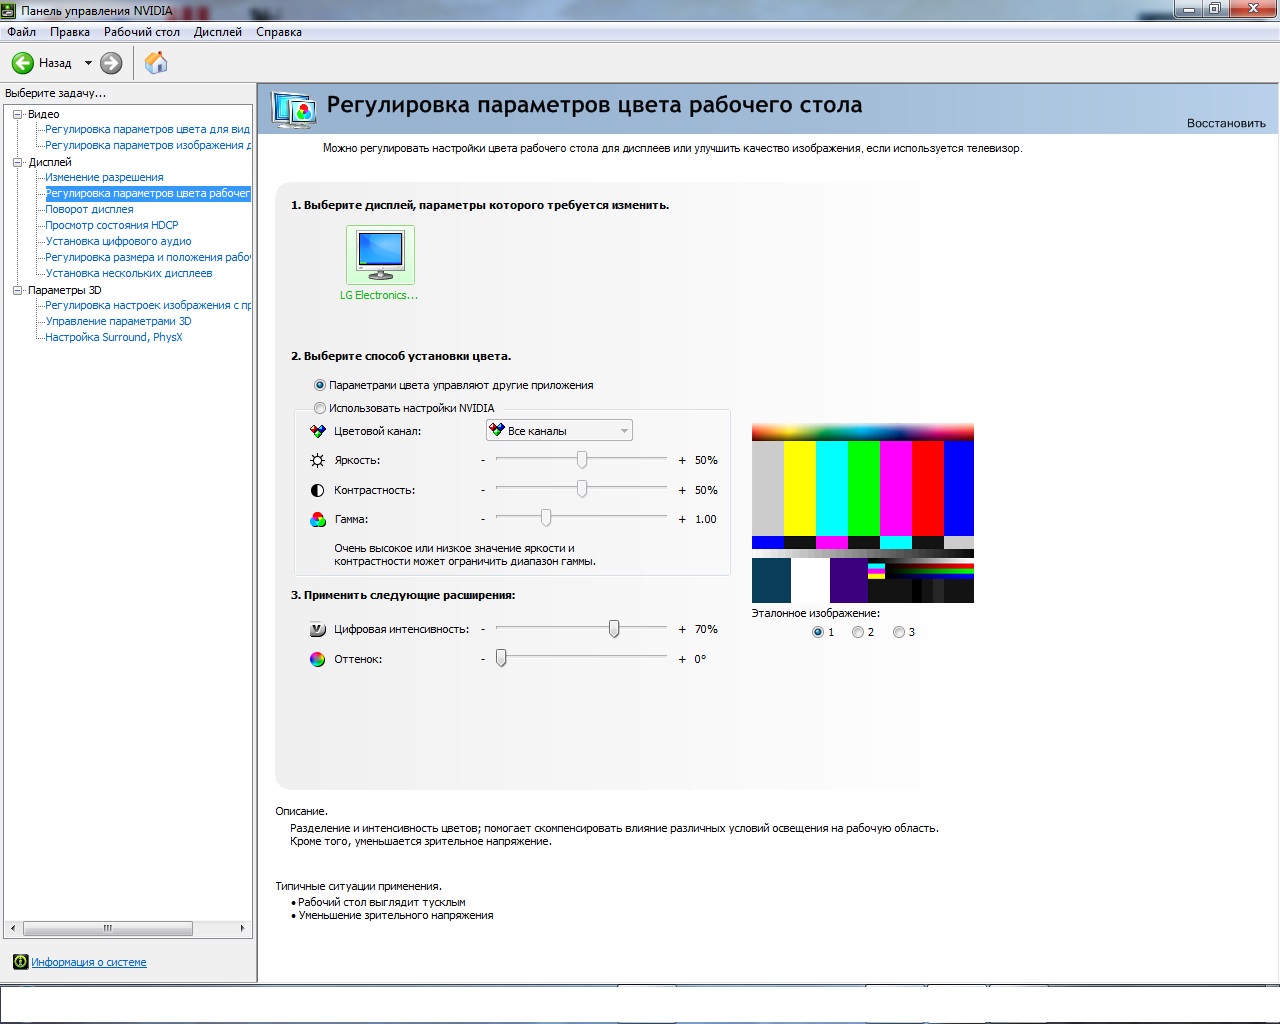The image size is (1280, 1024).
Task: Collapse the Параметры 3D tree section
Action: point(17,290)
